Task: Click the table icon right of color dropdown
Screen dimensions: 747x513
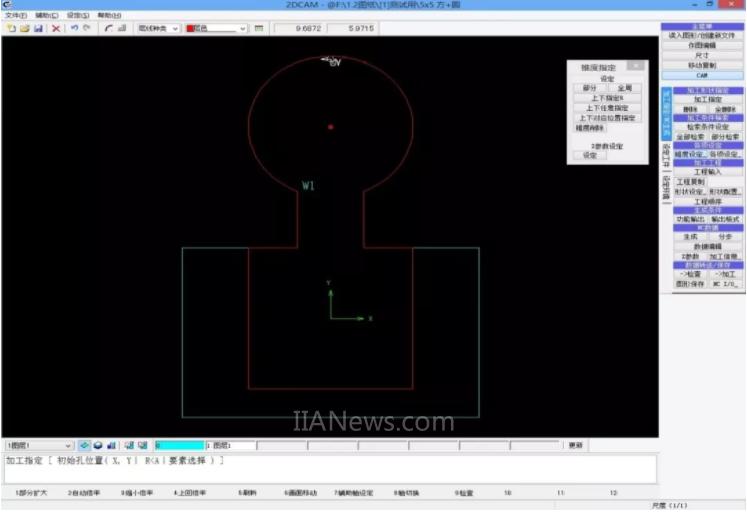Action: tap(257, 28)
